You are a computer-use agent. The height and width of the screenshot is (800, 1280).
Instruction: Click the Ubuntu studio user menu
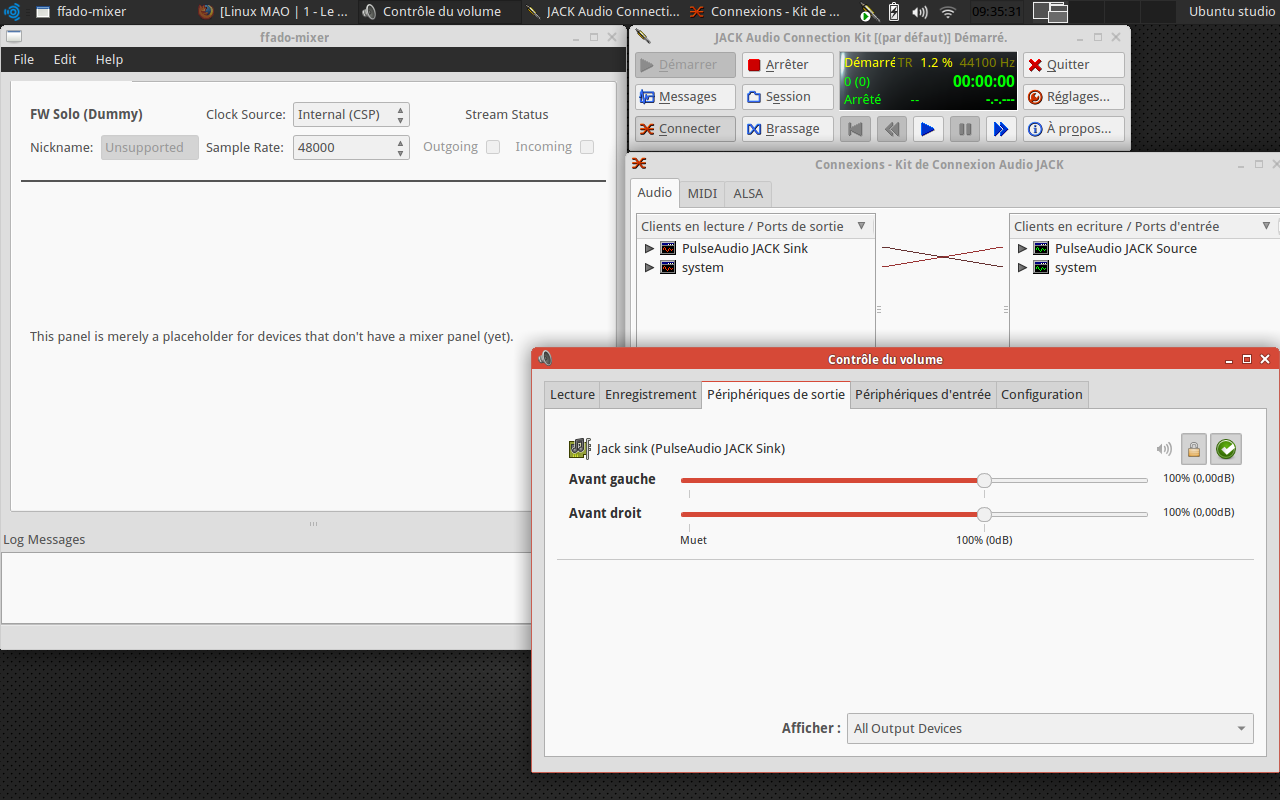1232,12
